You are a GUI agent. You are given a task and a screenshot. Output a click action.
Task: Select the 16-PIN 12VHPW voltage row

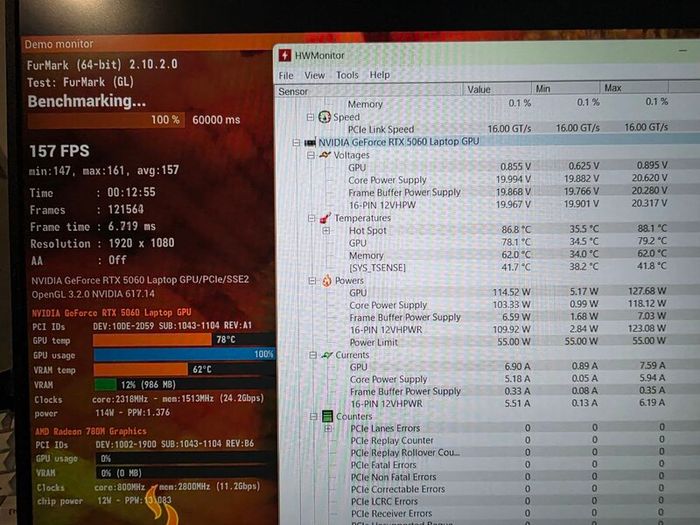489,204
